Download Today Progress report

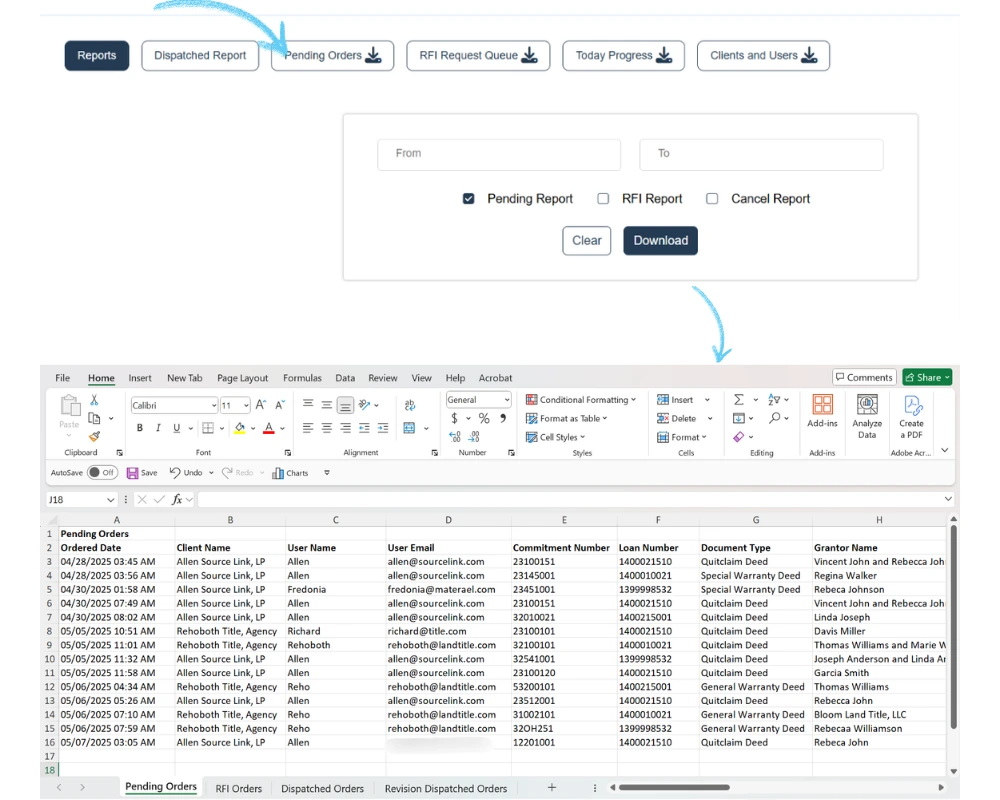click(x=623, y=56)
